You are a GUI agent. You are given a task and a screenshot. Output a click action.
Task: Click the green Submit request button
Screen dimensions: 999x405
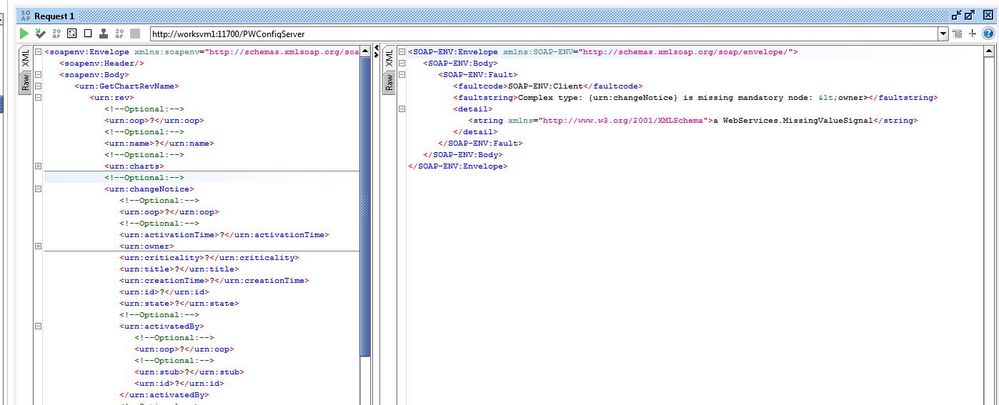point(24,34)
